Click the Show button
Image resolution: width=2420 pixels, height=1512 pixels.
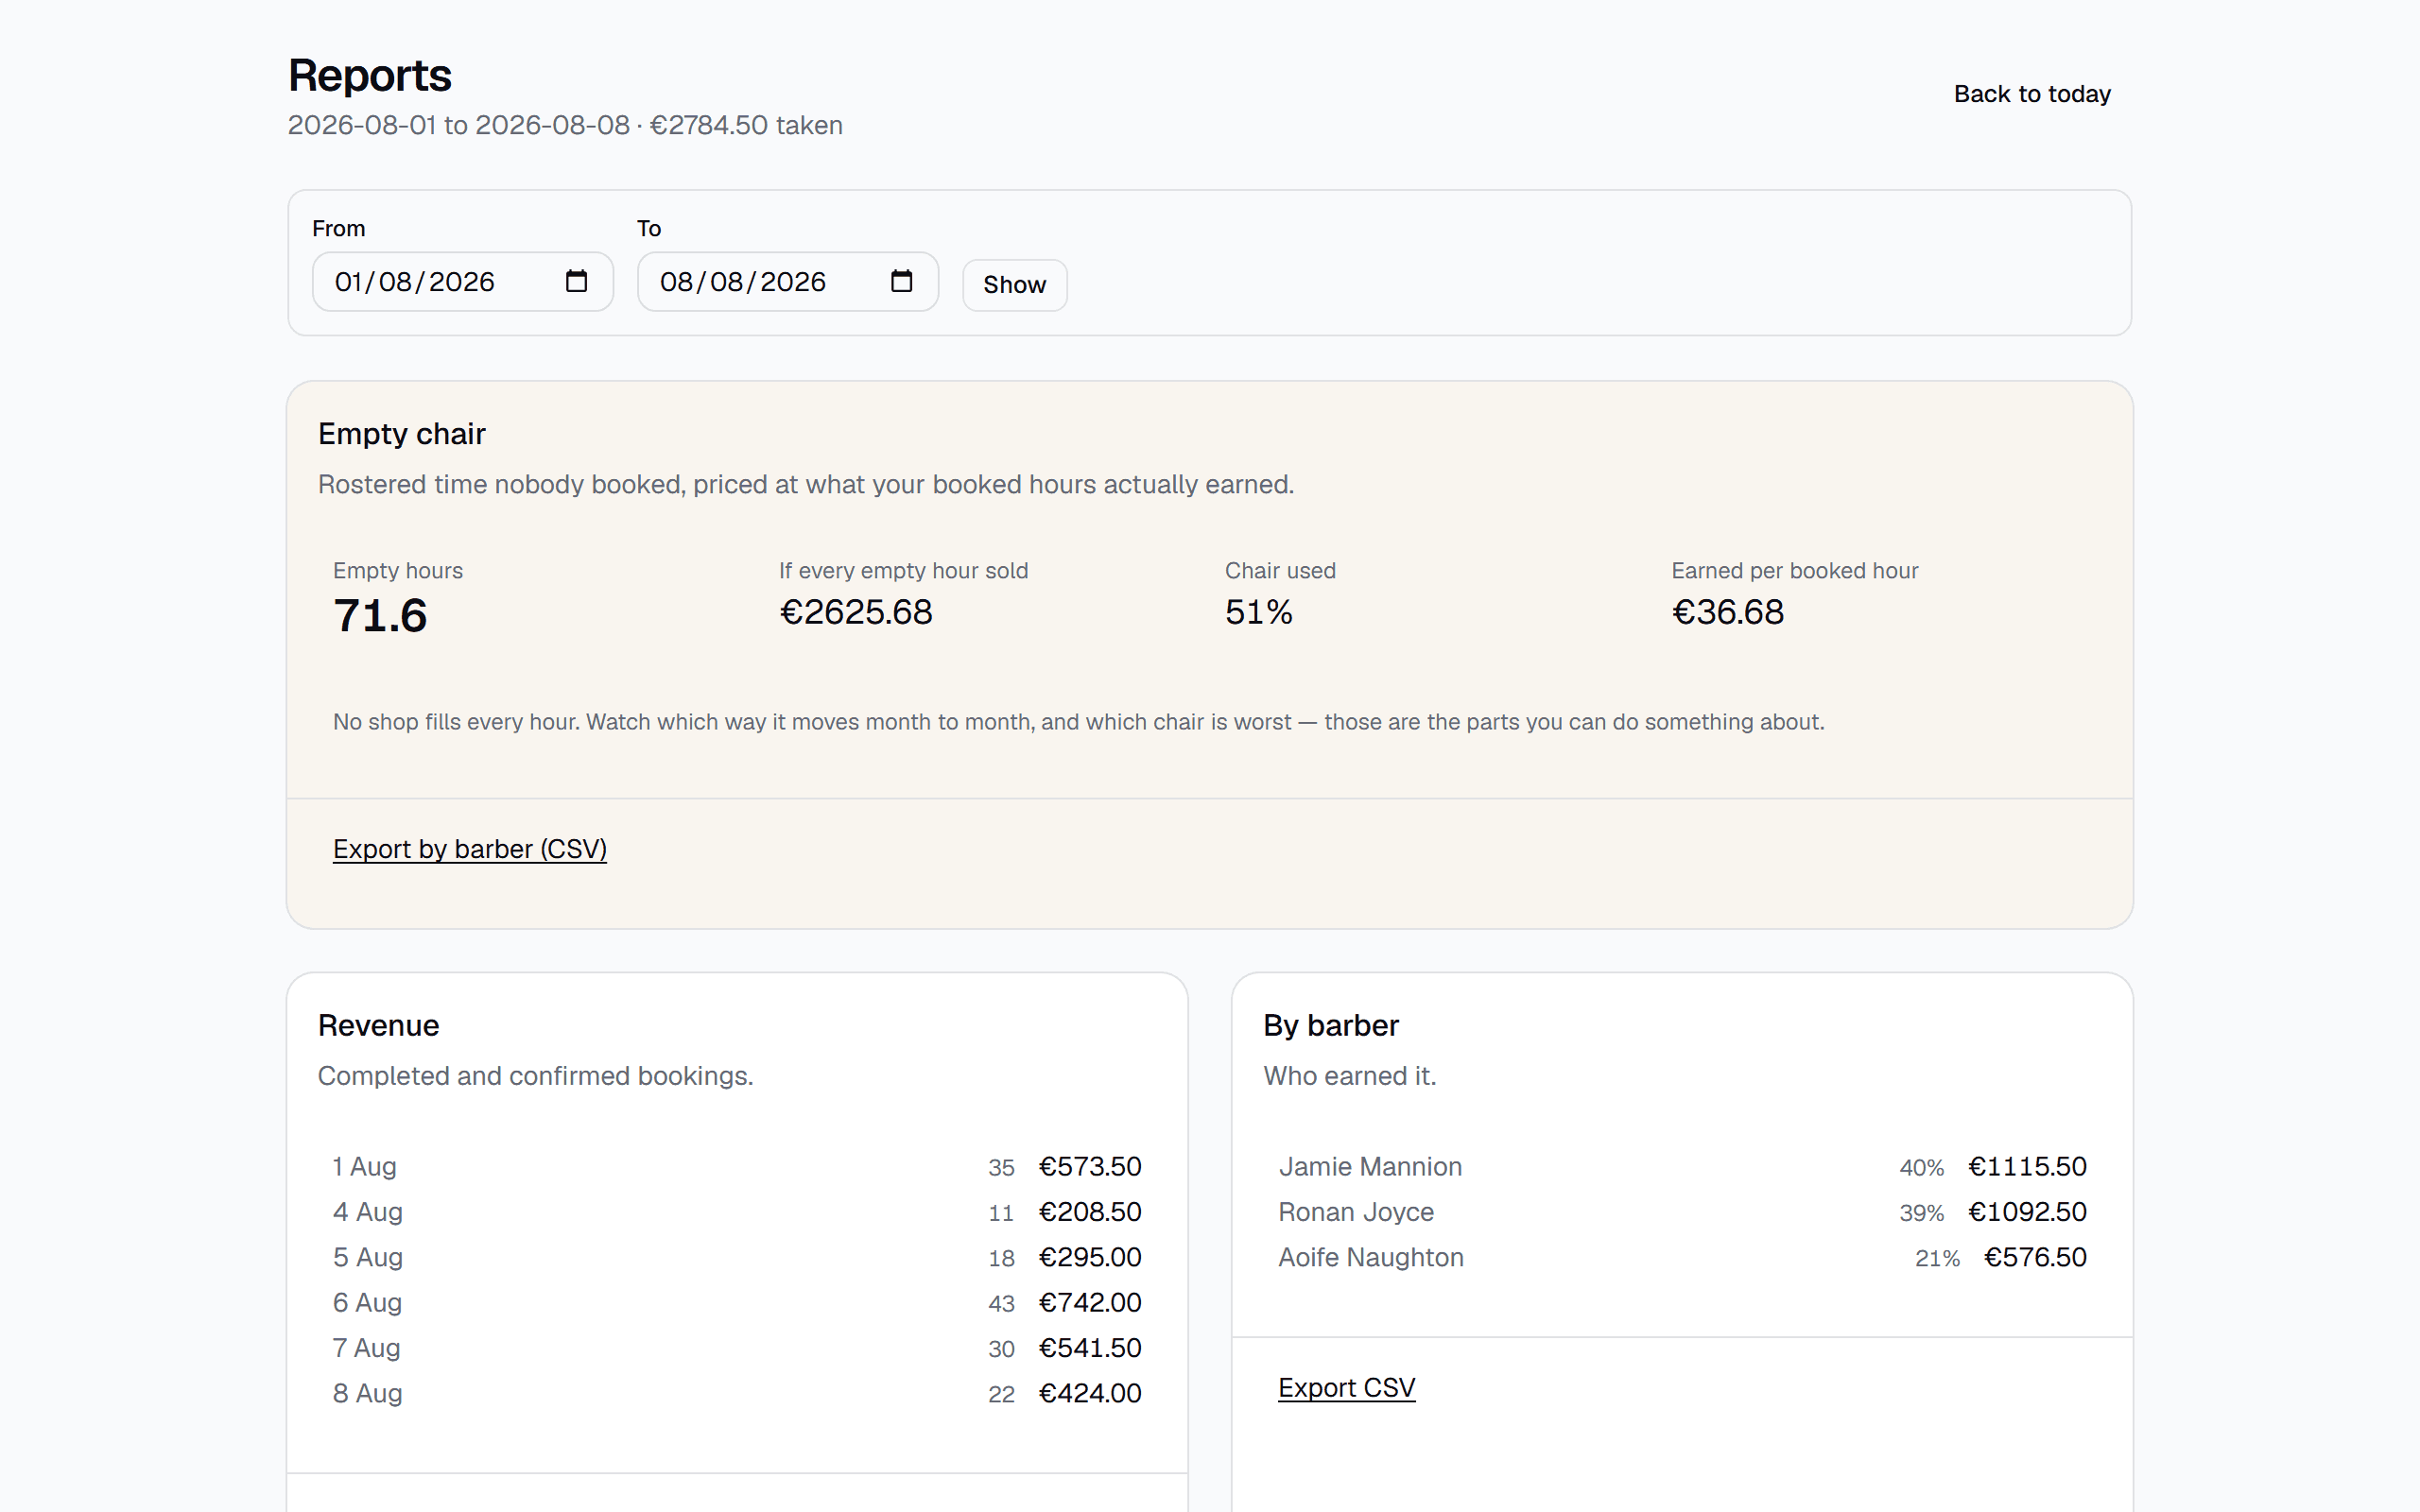pyautogui.click(x=1014, y=285)
